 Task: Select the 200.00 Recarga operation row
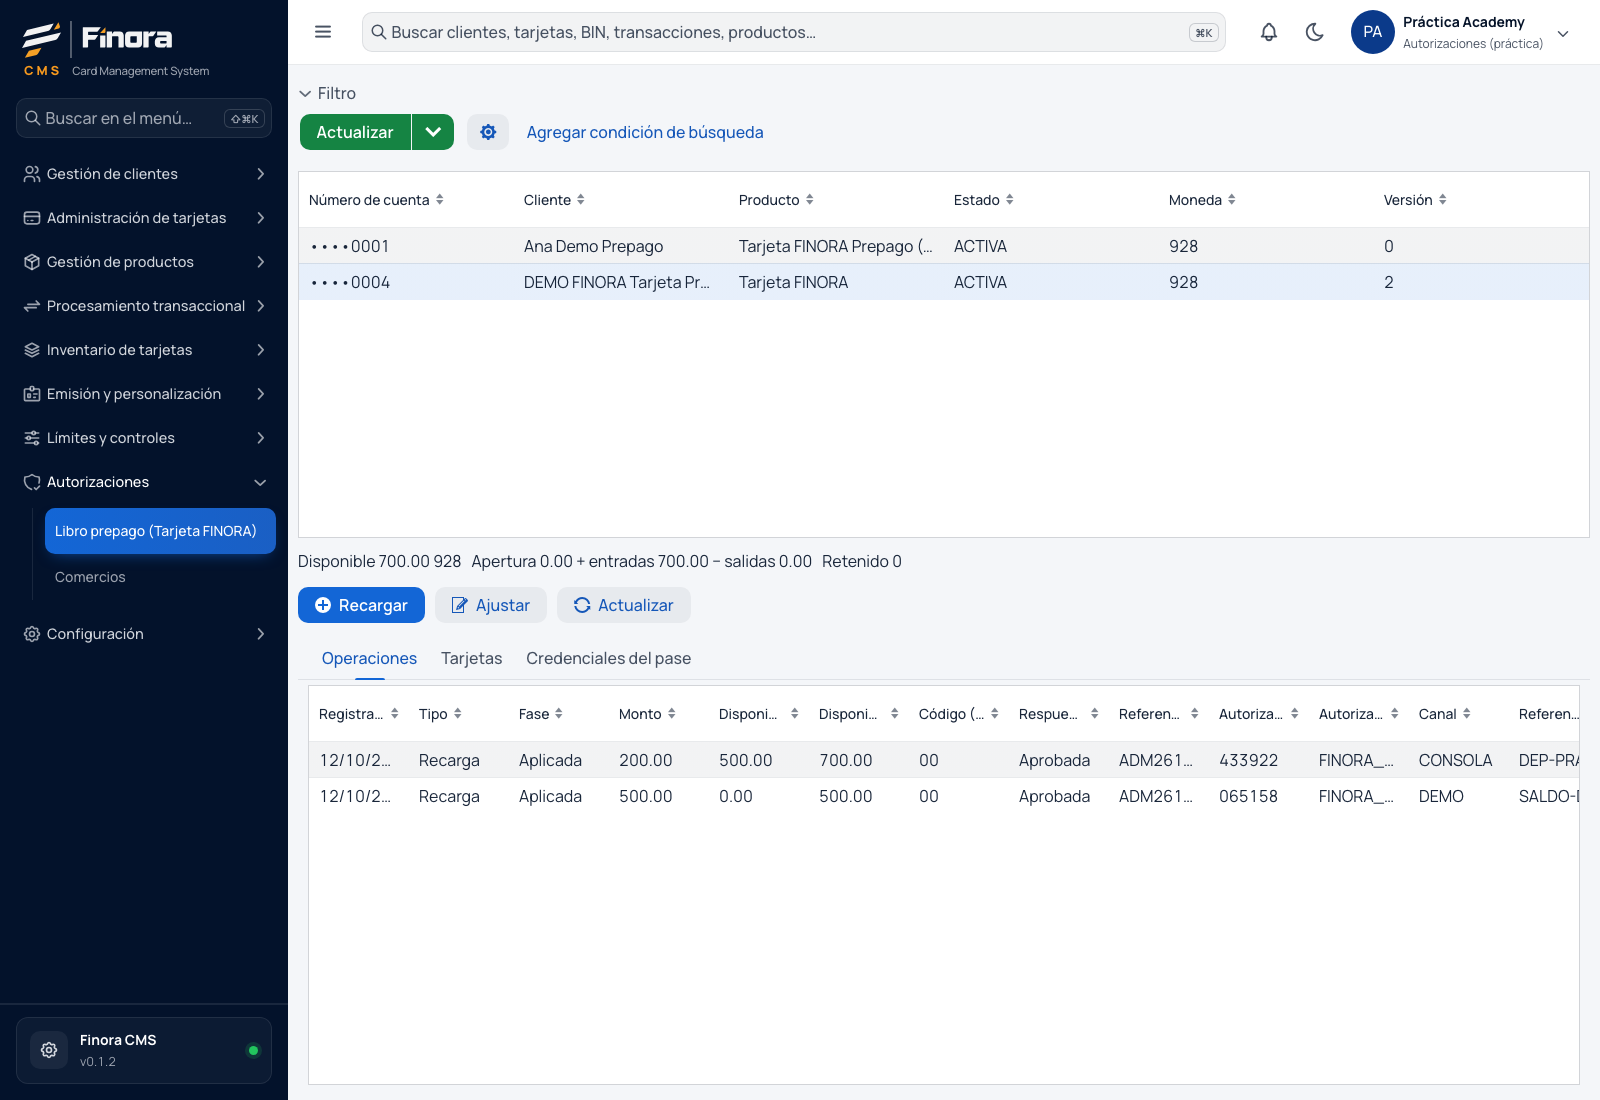pos(943,760)
